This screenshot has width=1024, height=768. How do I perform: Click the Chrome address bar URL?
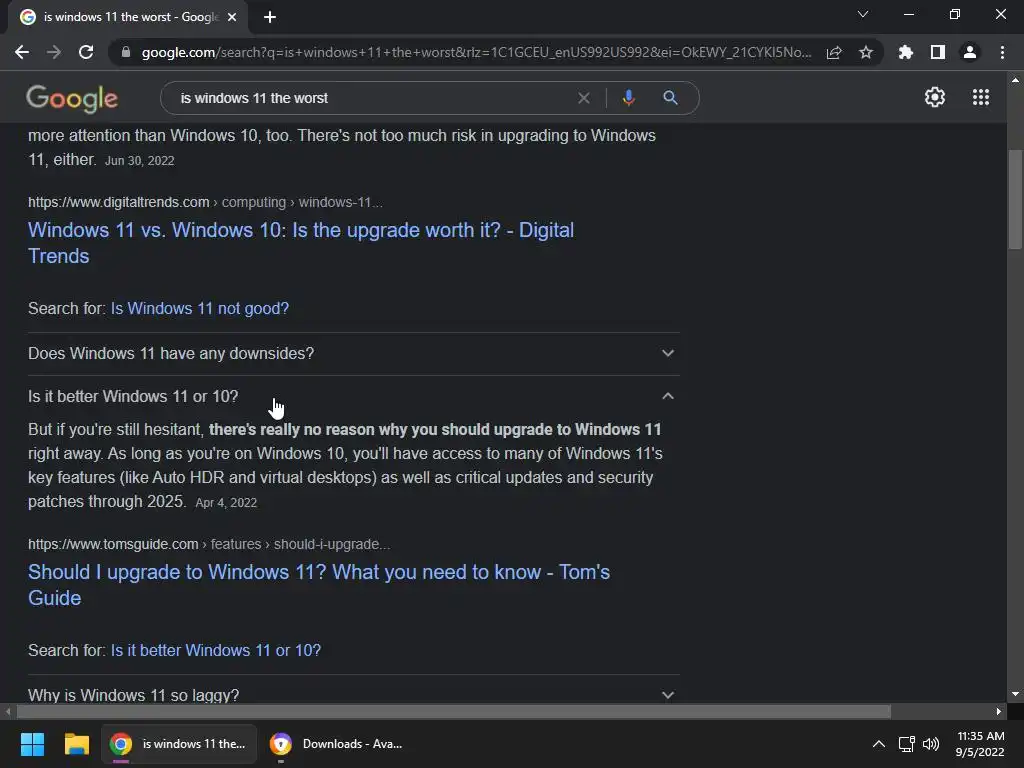pos(476,52)
